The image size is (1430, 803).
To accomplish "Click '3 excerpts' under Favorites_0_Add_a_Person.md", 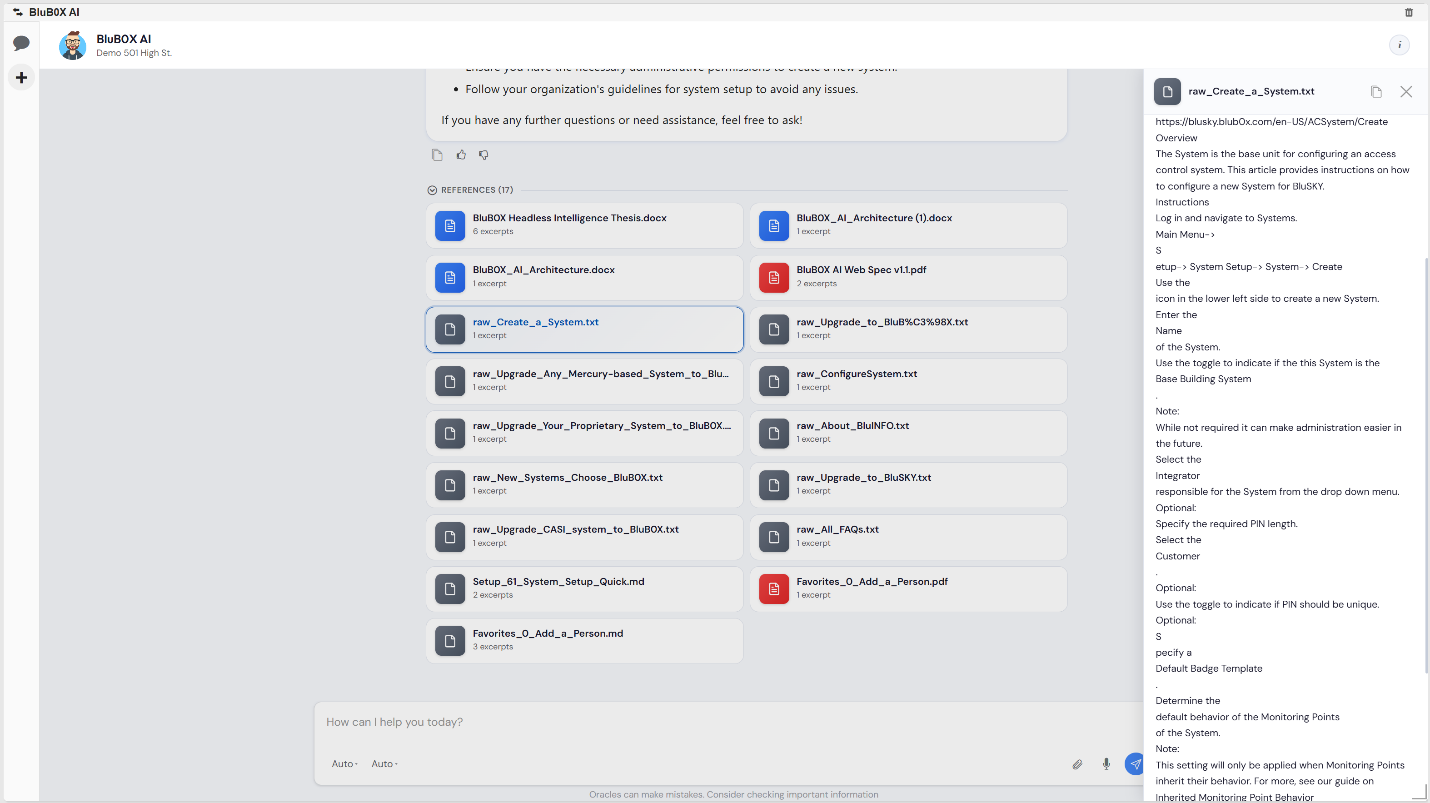I will [x=493, y=647].
